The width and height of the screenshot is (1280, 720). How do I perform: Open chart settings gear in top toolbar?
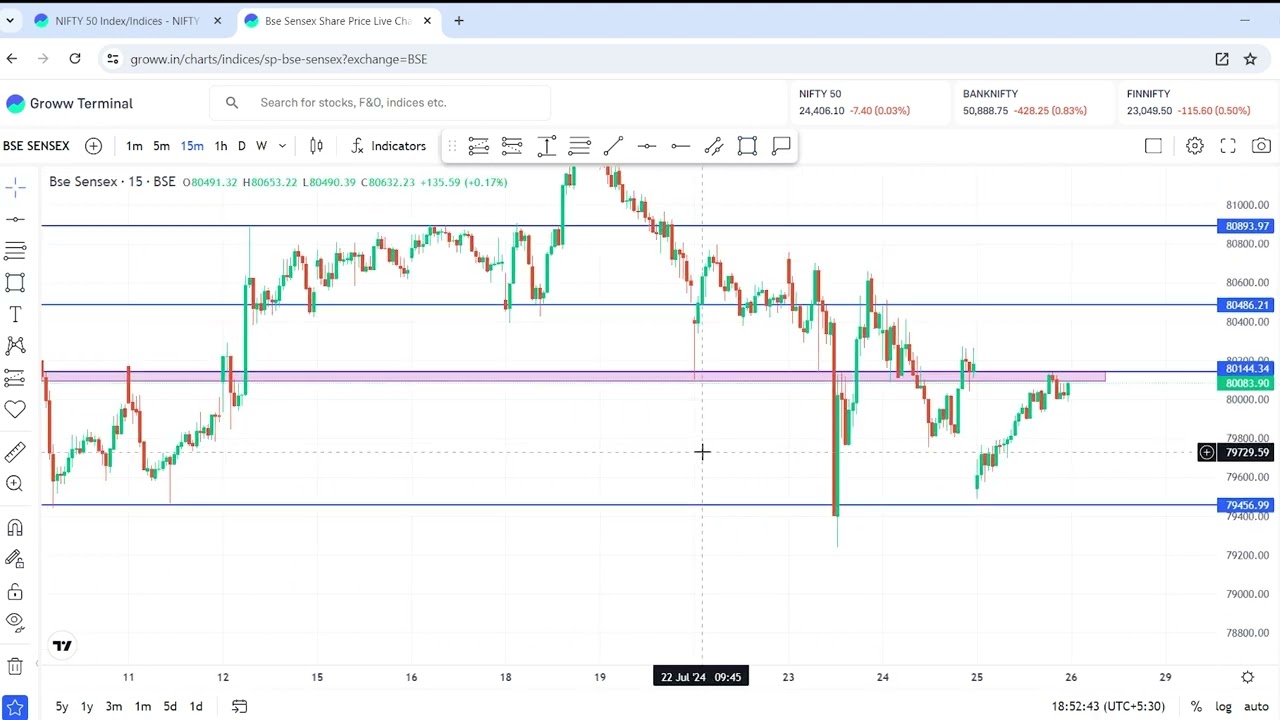[1195, 146]
